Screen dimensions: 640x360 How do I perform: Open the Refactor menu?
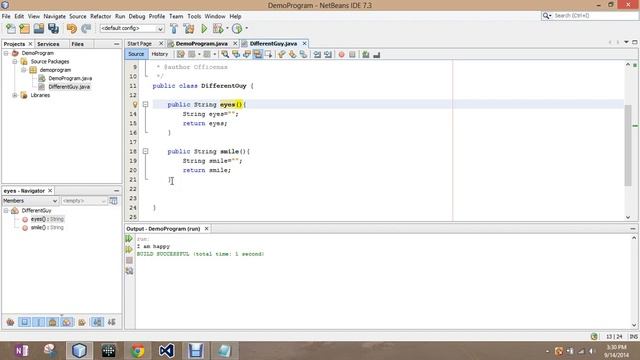(x=100, y=16)
